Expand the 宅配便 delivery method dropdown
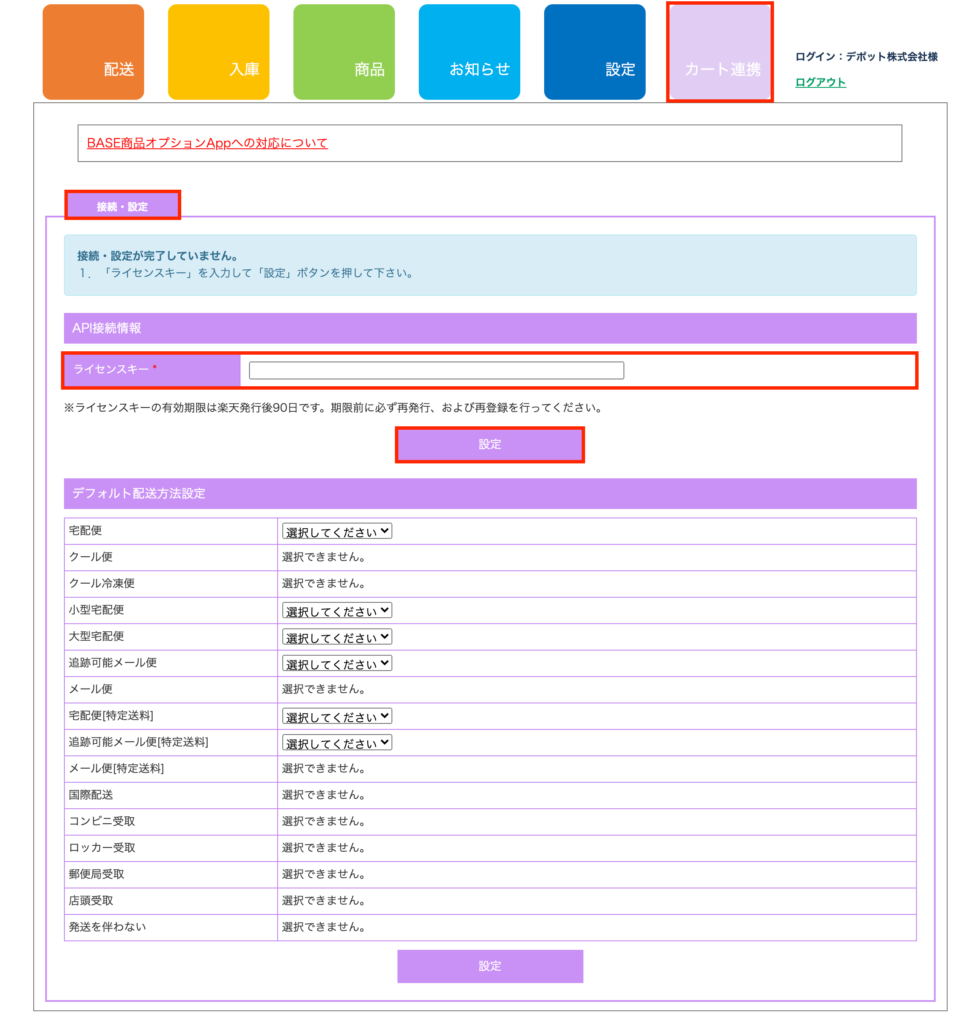 (337, 531)
